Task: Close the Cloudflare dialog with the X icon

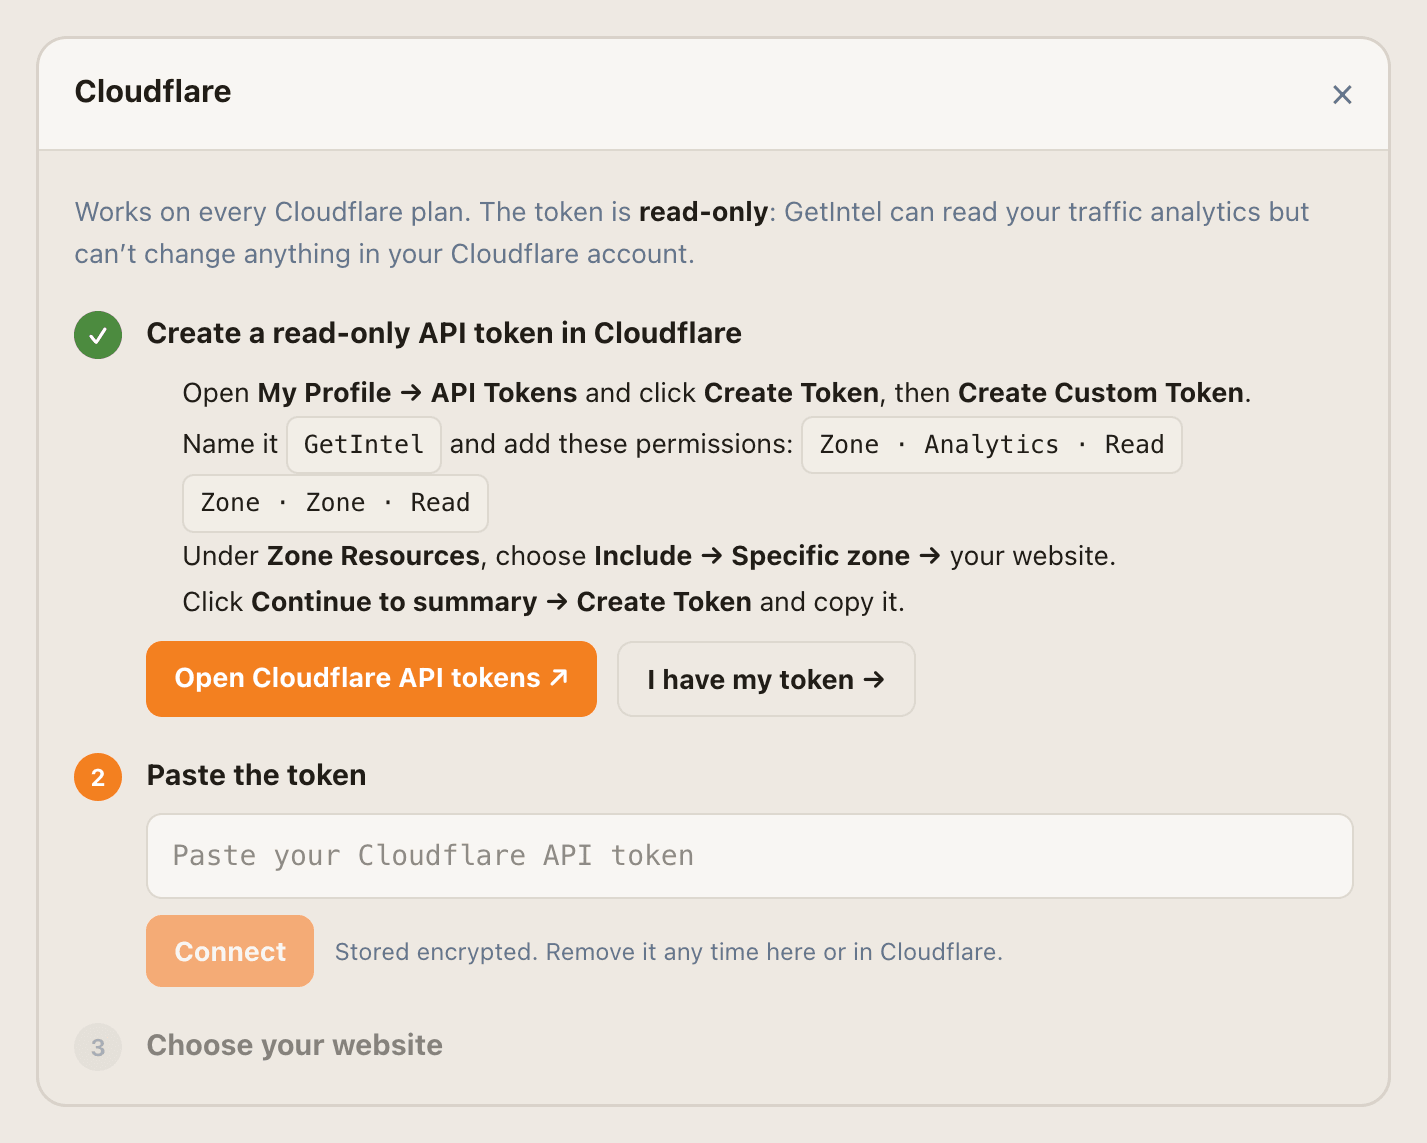Action: pos(1342,94)
